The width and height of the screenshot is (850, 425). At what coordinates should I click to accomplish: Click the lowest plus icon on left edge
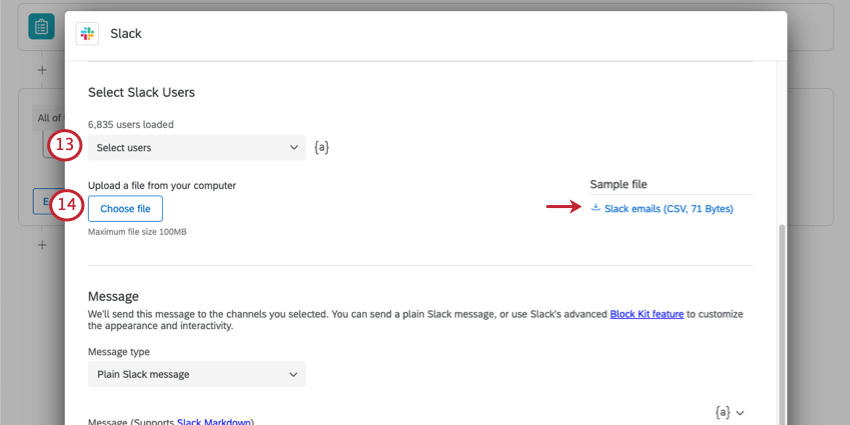point(42,245)
